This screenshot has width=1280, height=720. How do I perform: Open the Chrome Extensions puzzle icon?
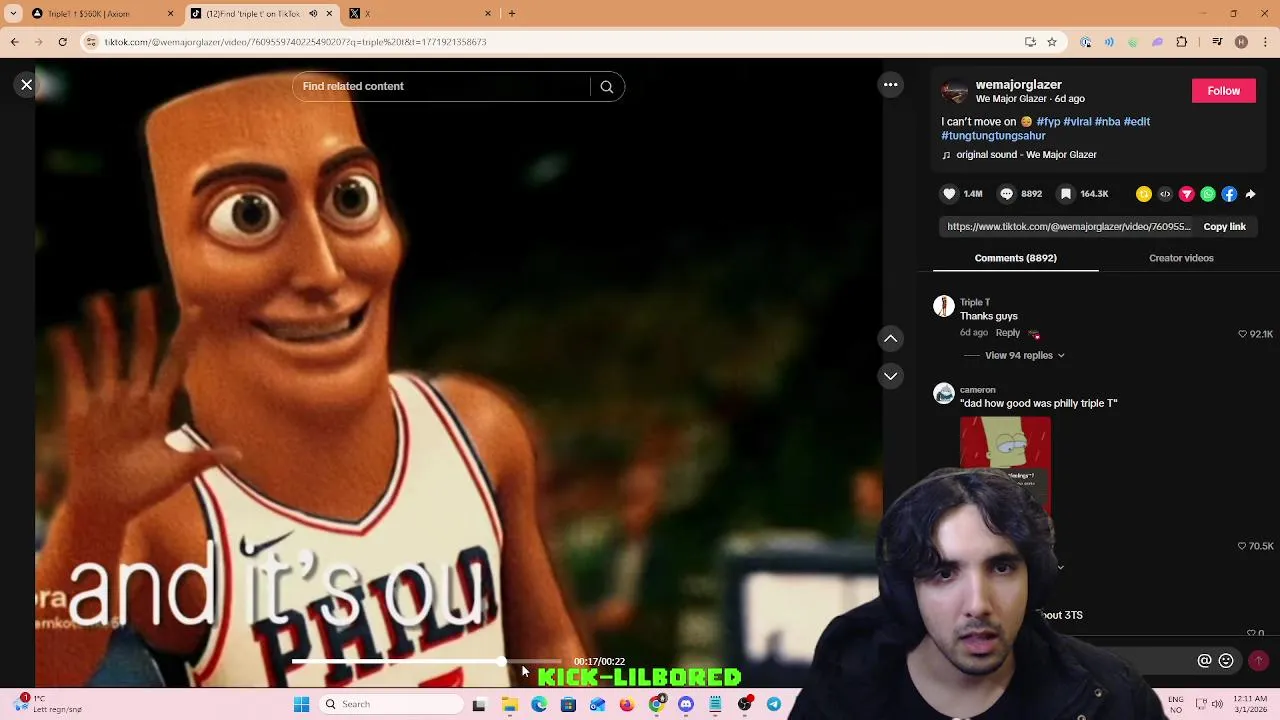pyautogui.click(x=1182, y=42)
